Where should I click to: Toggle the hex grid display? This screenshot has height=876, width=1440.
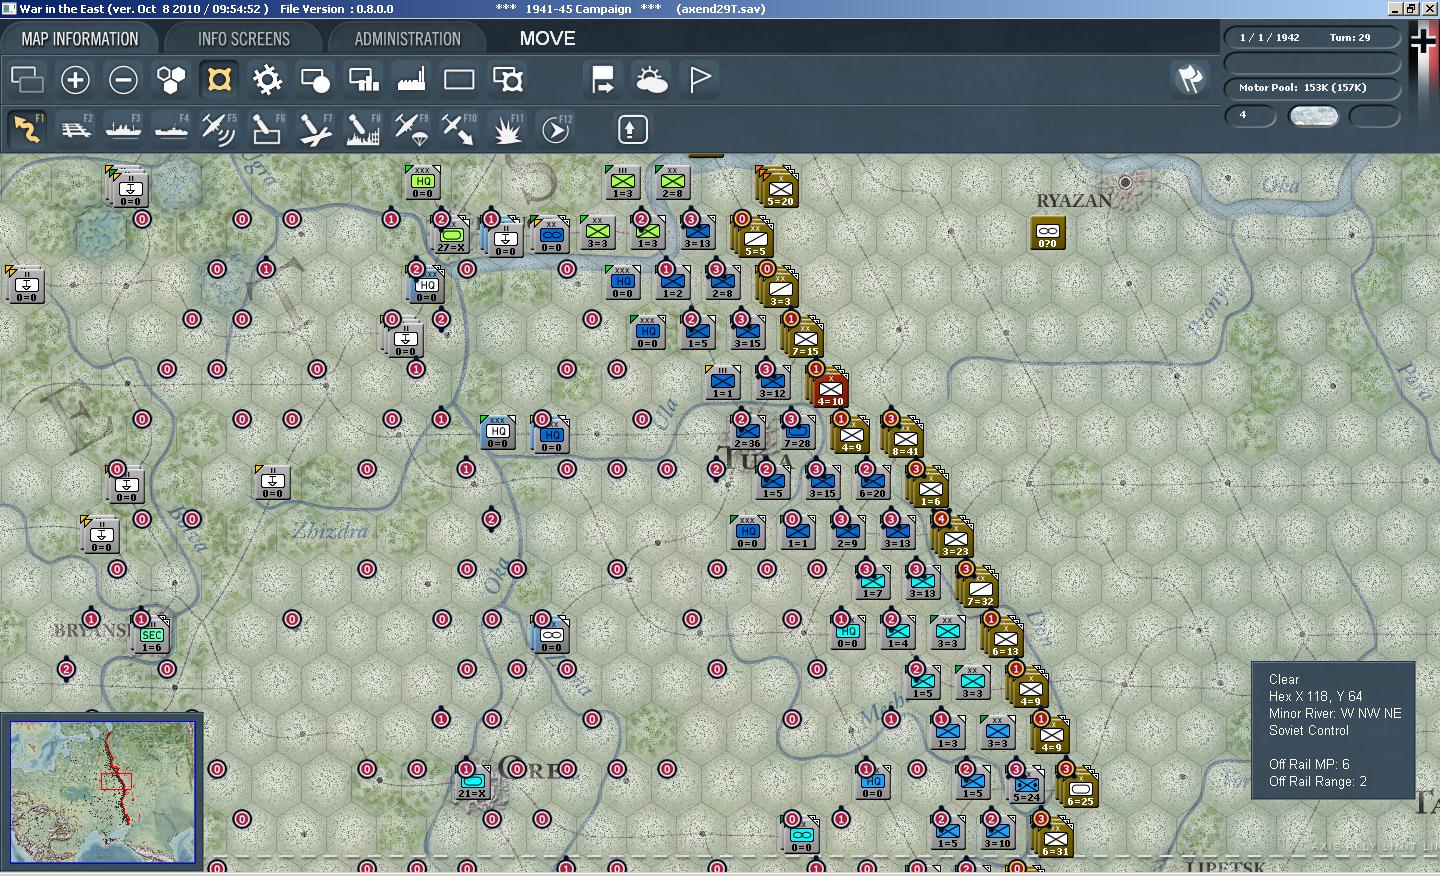[171, 79]
